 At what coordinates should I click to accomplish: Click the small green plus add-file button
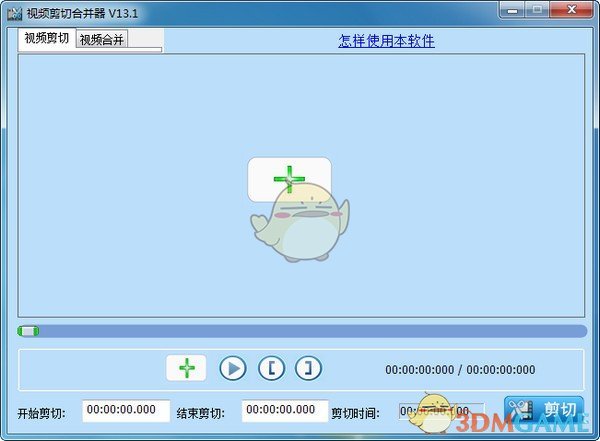186,368
